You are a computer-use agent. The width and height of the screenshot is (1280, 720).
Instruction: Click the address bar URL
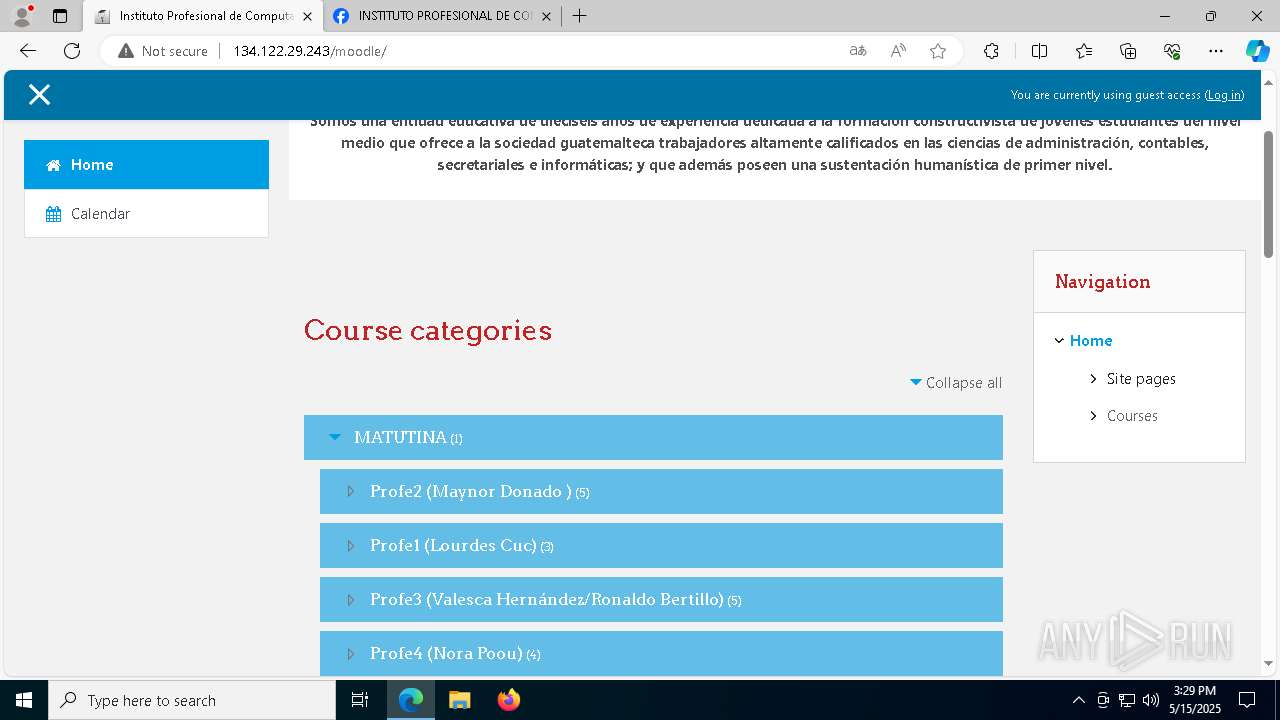310,51
